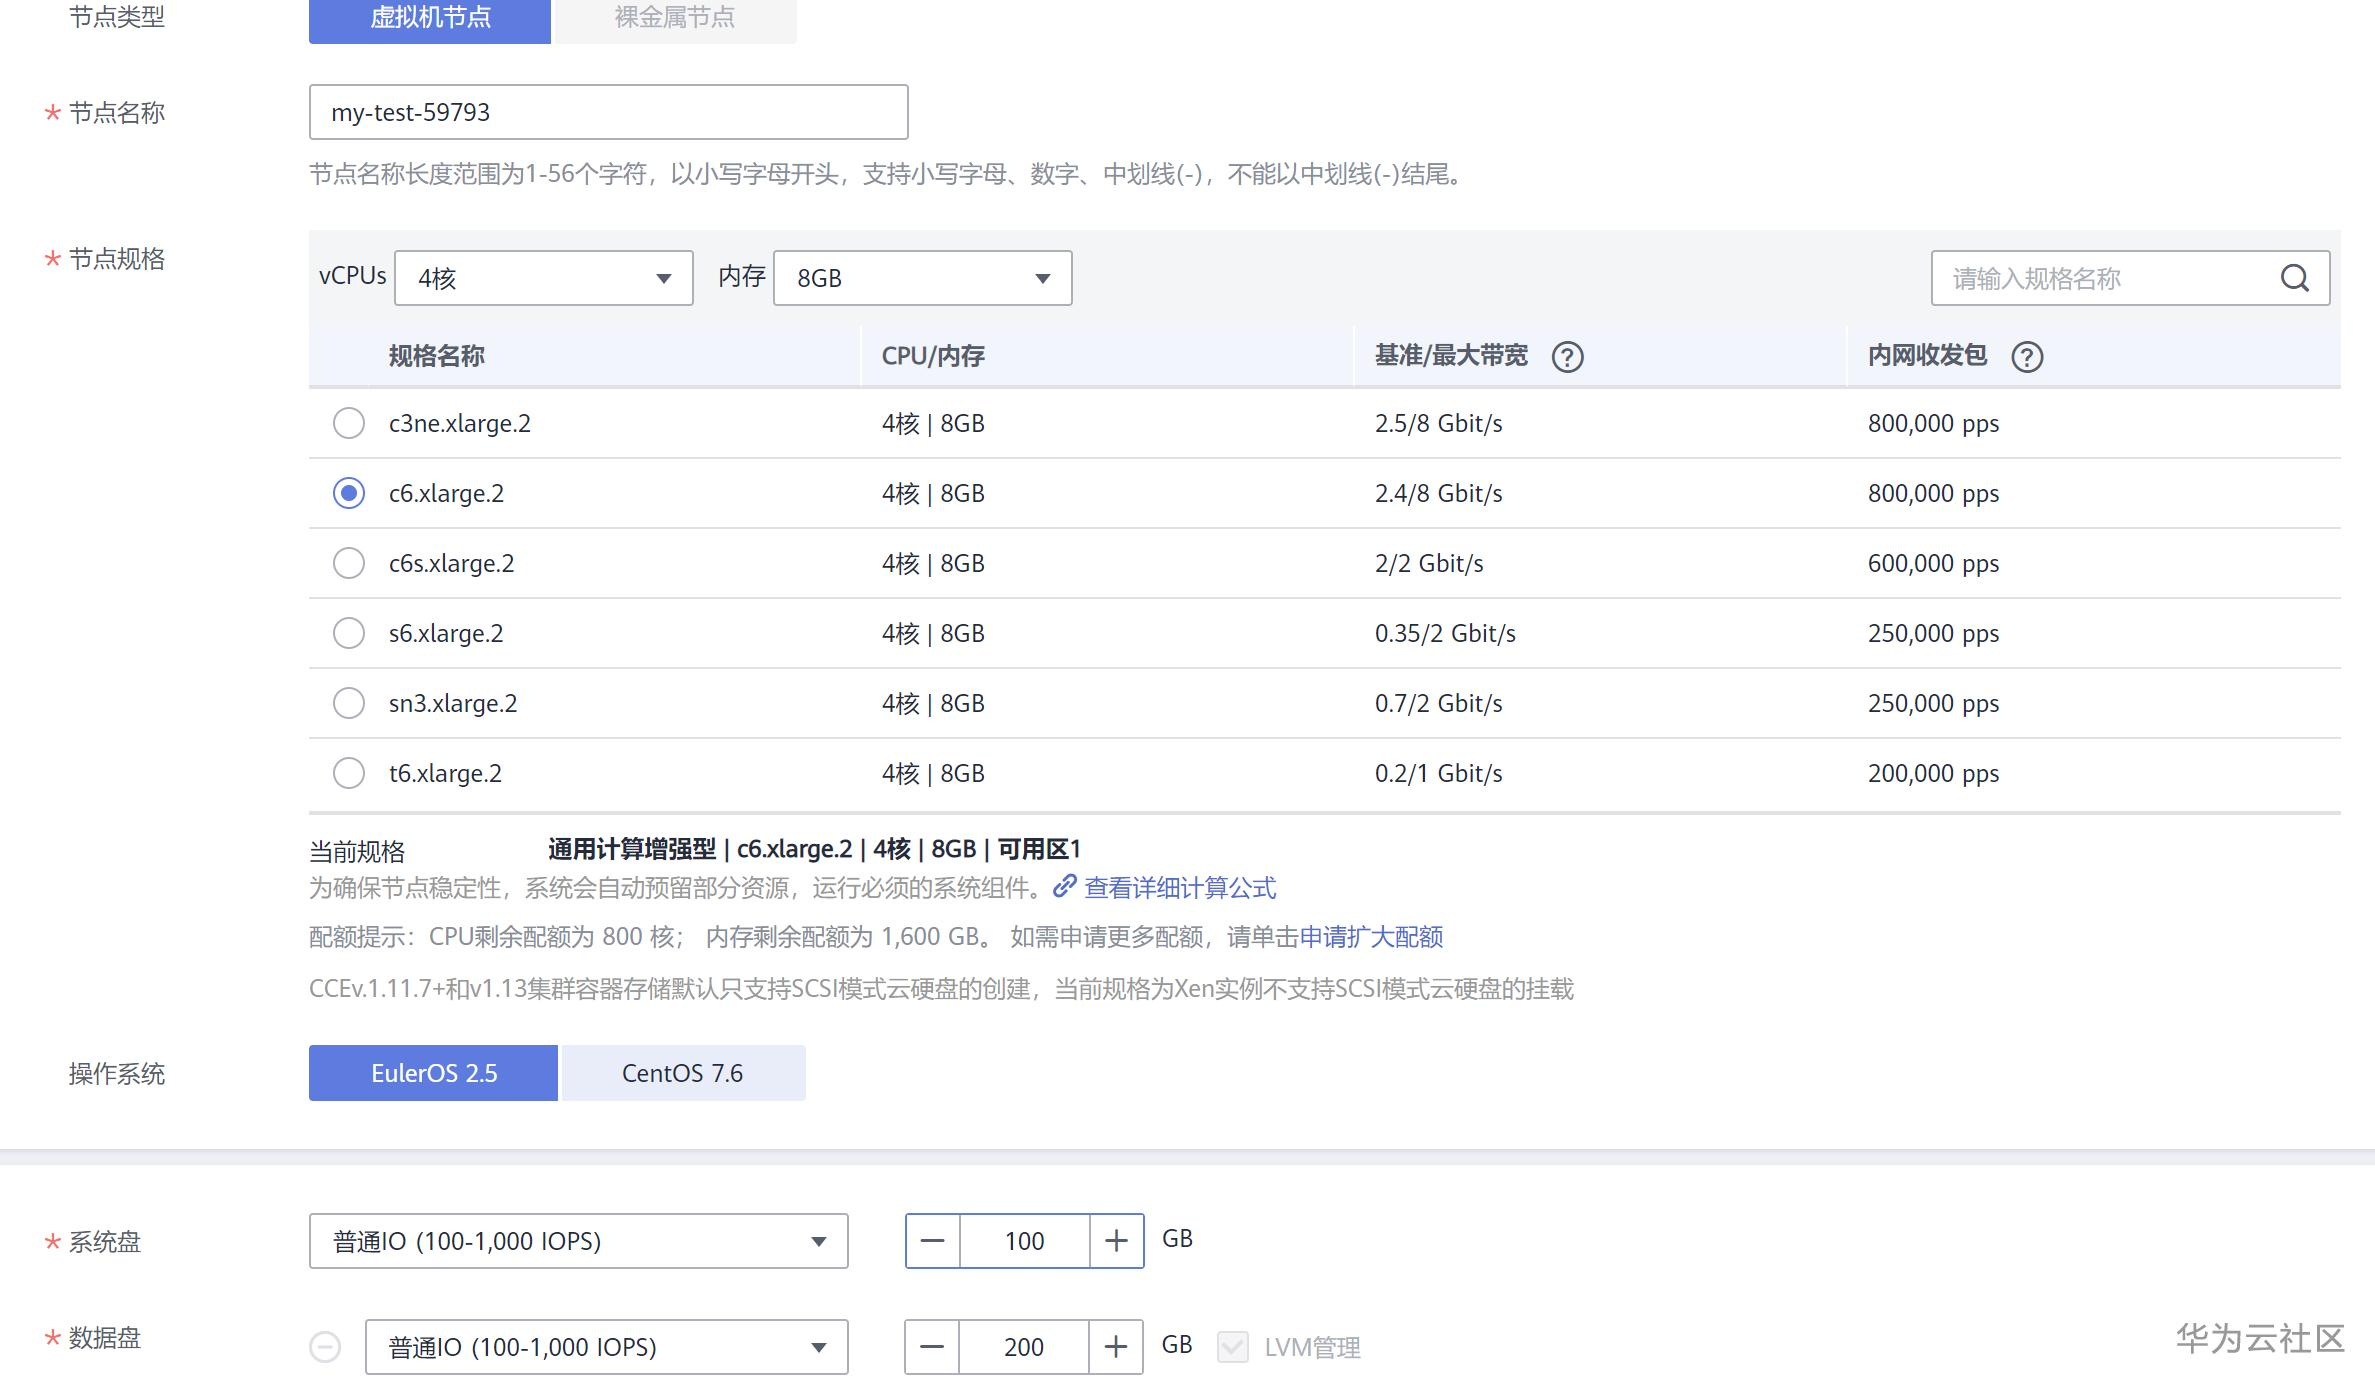The width and height of the screenshot is (2375, 1393).
Task: Expand the 系统盘 disk type dropdown
Action: click(x=578, y=1241)
